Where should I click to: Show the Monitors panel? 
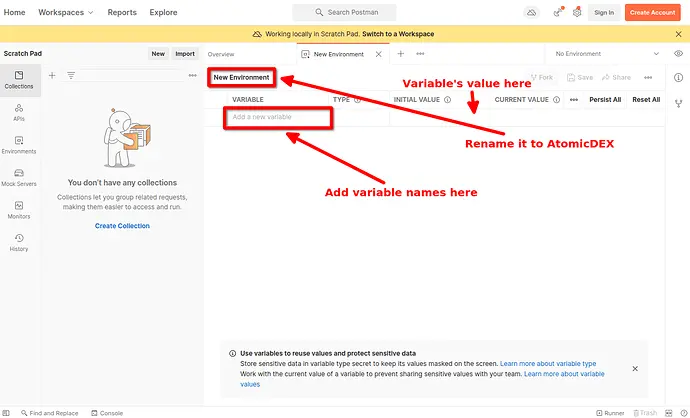click(18, 210)
